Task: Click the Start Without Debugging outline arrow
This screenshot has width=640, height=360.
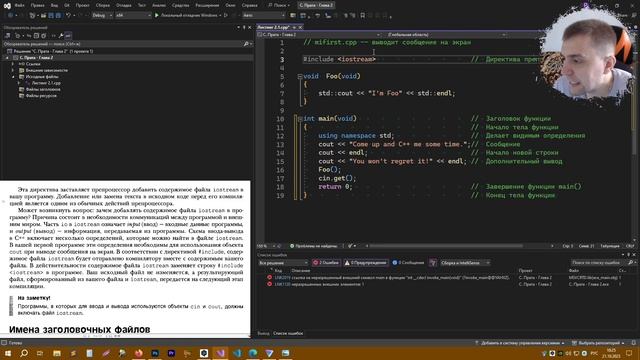Action: [225, 15]
